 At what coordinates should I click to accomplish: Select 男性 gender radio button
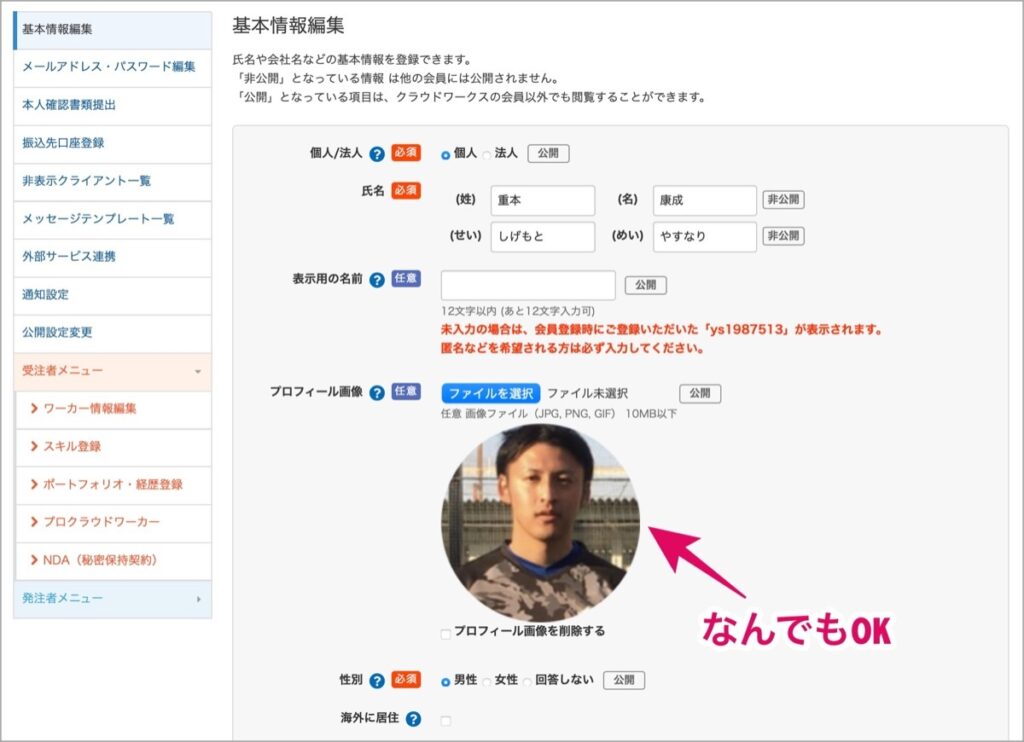coord(445,682)
